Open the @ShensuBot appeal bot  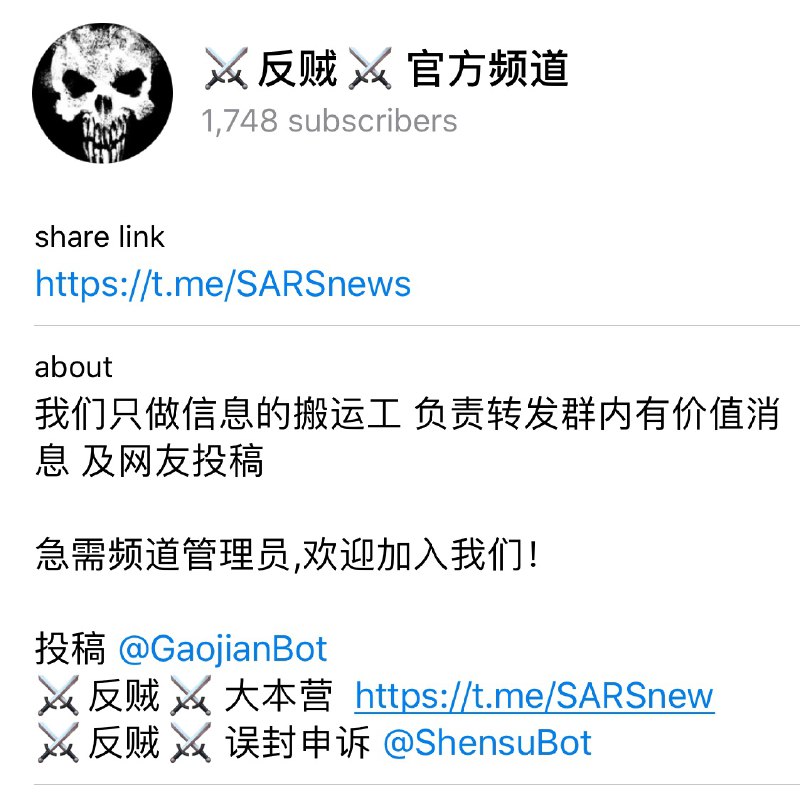coord(487,742)
